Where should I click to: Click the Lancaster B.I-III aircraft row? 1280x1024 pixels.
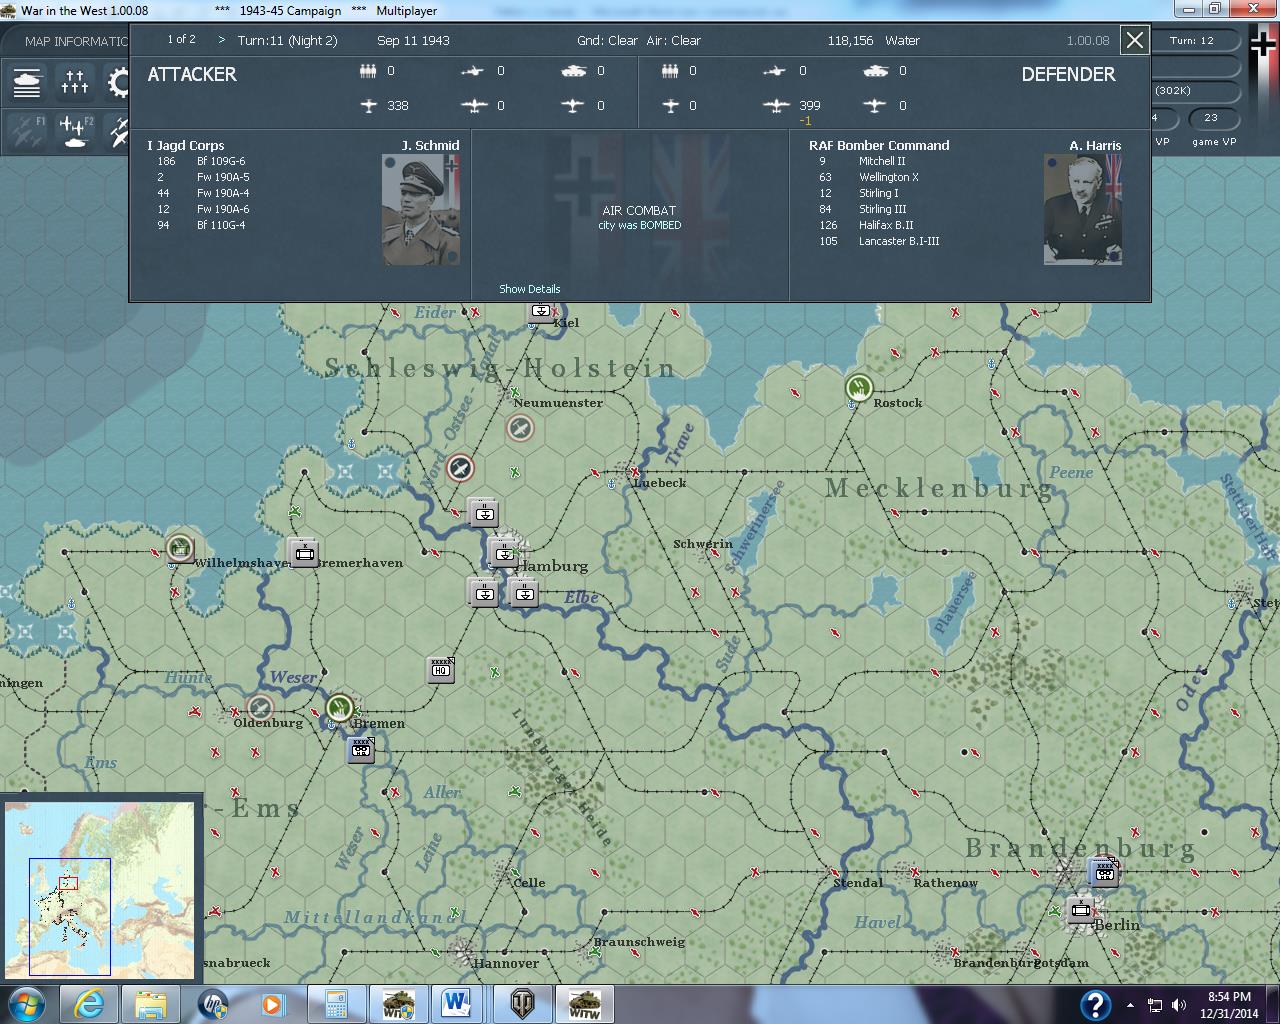[879, 241]
